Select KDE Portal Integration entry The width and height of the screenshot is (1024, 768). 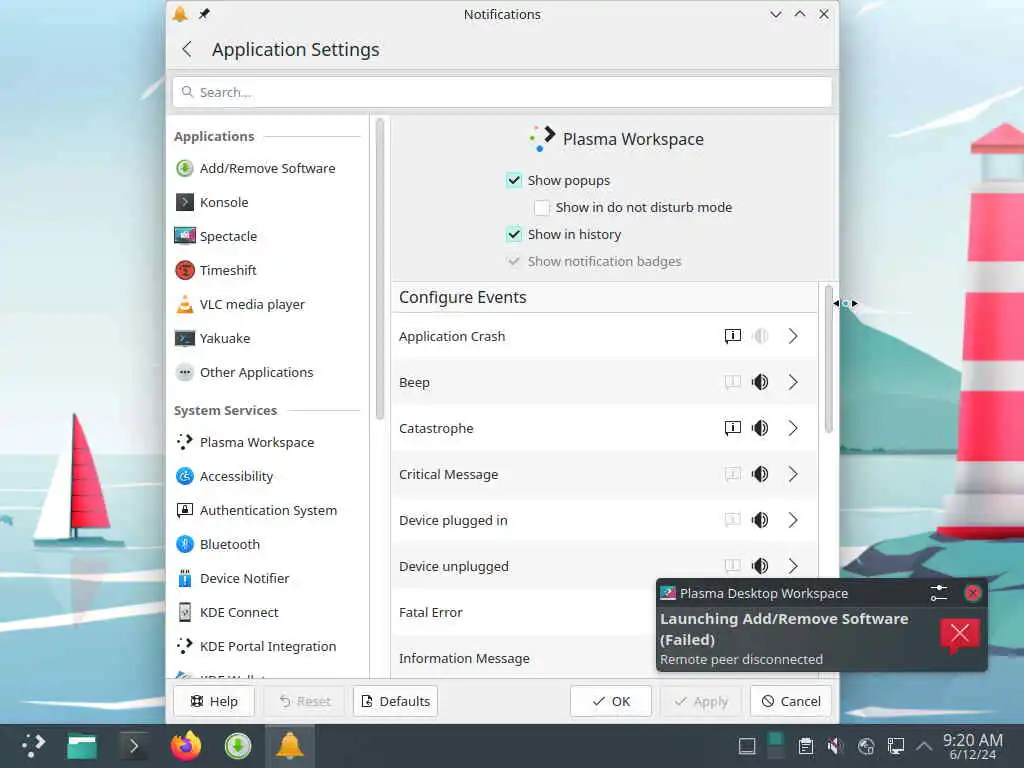pos(267,646)
